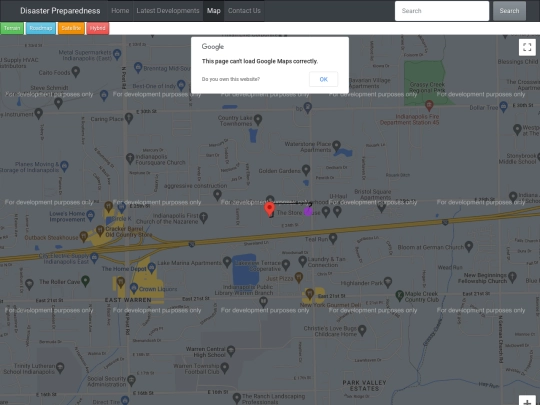
Task: Click Outback Steakhouse restaurant icon
Action: point(83,236)
